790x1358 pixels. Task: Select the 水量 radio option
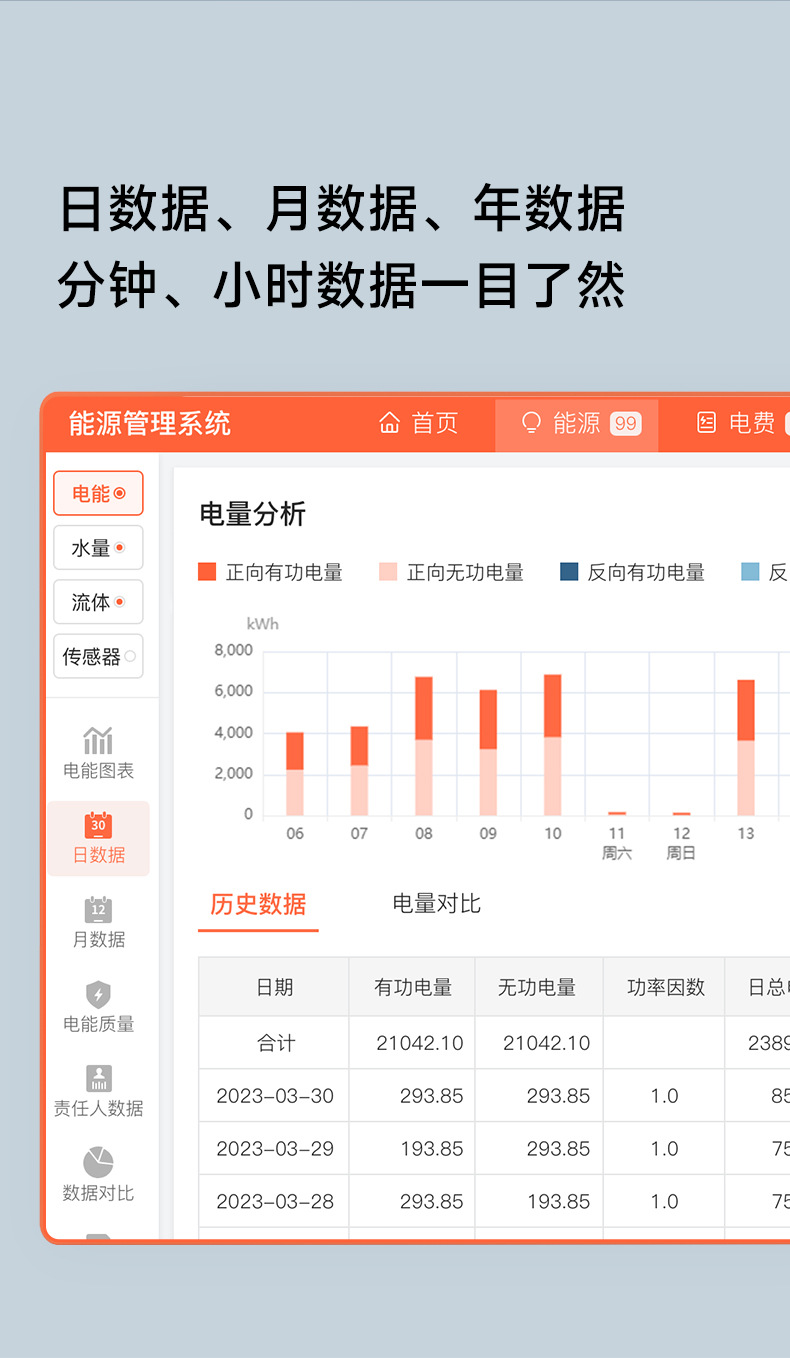[x=98, y=548]
